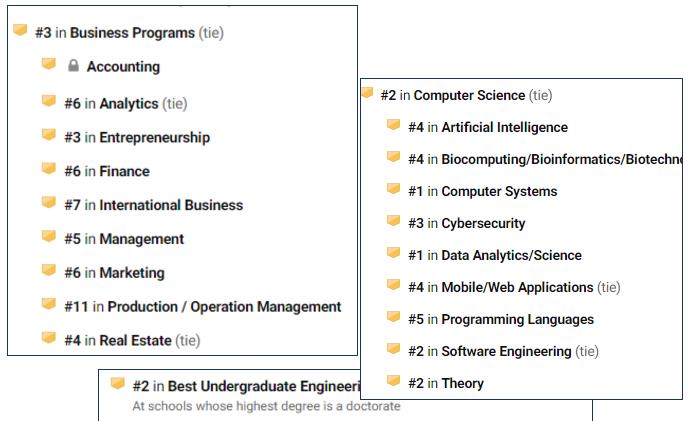The image size is (688, 421).
Task: Open the Software Engineering ranking
Action: tap(503, 352)
